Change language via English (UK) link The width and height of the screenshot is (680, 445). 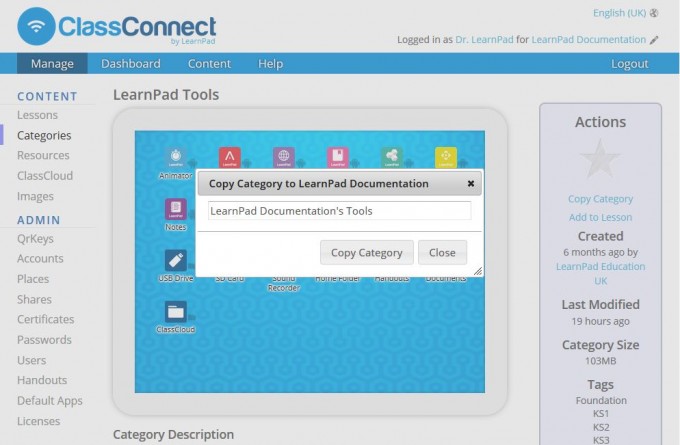click(x=620, y=13)
